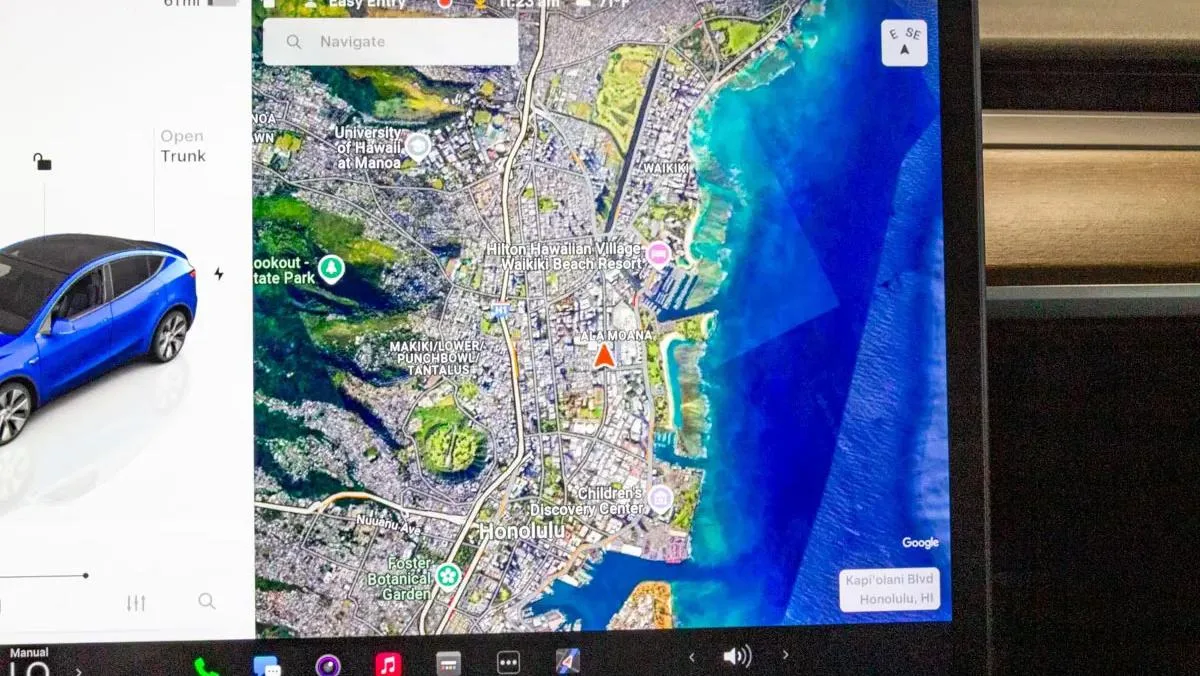Screen dimensions: 1200x676
Task: Open the Messages chat app icon
Action: 267,666
